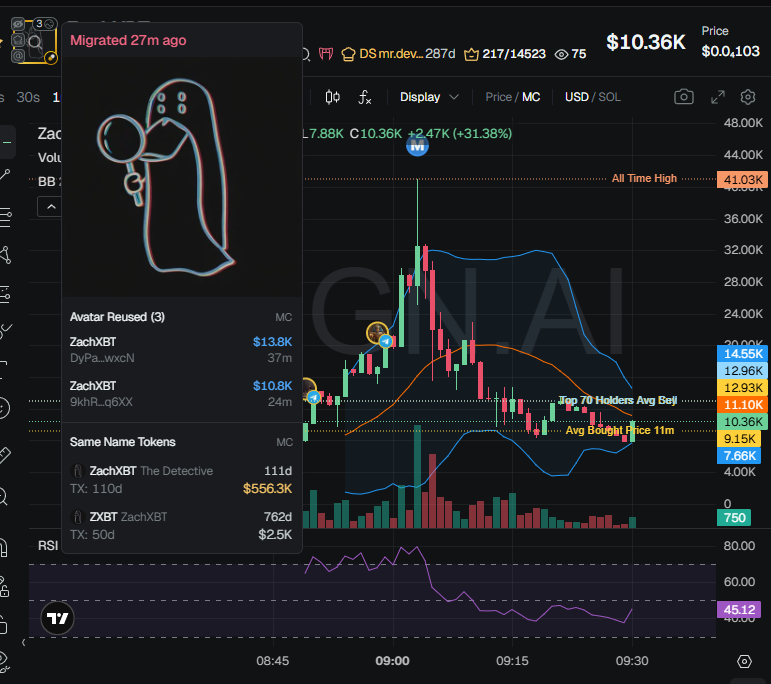Screen dimensions: 771x684
Task: Collapse the indicator legend chevron
Action: [x=51, y=207]
